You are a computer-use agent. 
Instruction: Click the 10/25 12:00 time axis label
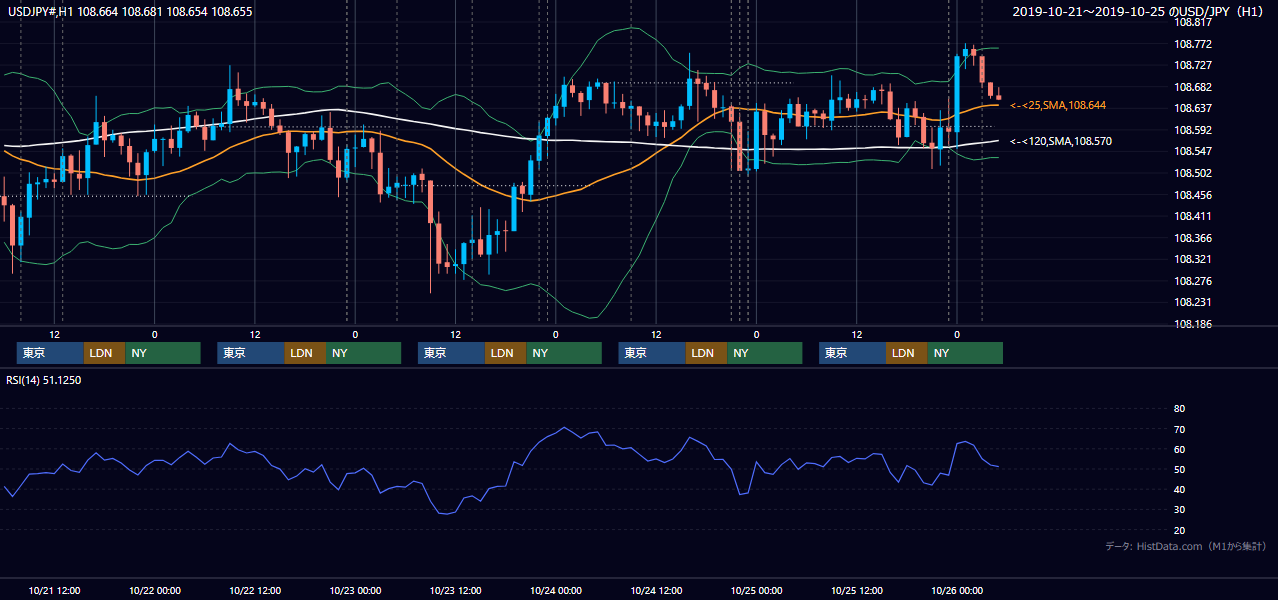click(x=857, y=590)
